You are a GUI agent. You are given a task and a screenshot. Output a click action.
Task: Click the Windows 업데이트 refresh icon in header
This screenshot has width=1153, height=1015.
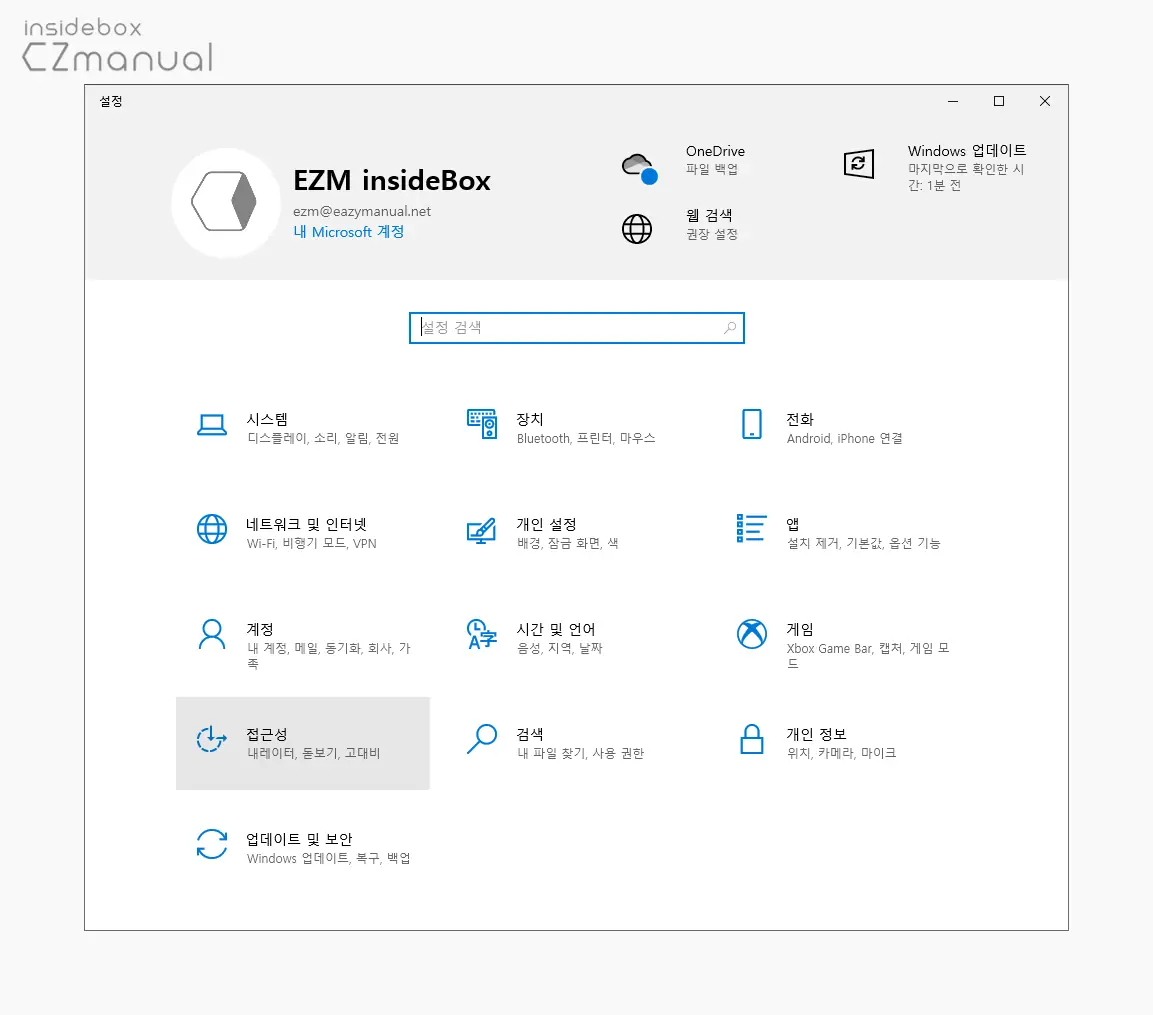point(859,163)
